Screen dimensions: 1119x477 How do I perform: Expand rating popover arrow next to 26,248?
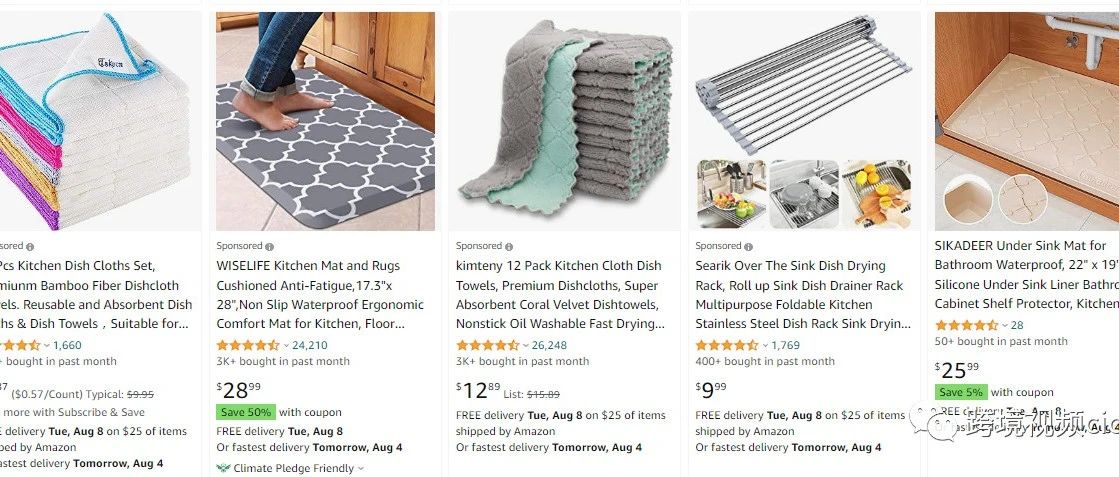click(x=524, y=346)
